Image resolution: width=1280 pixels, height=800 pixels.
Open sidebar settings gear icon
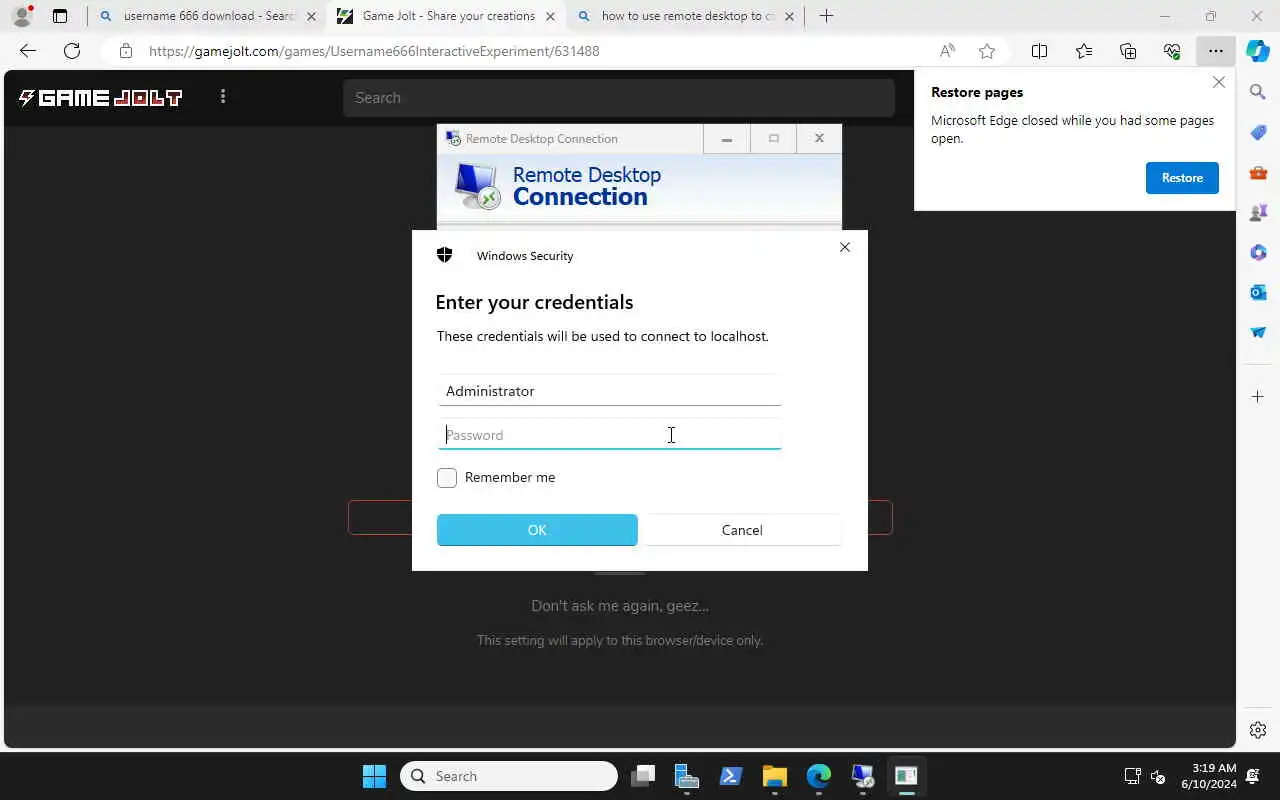pos(1258,730)
